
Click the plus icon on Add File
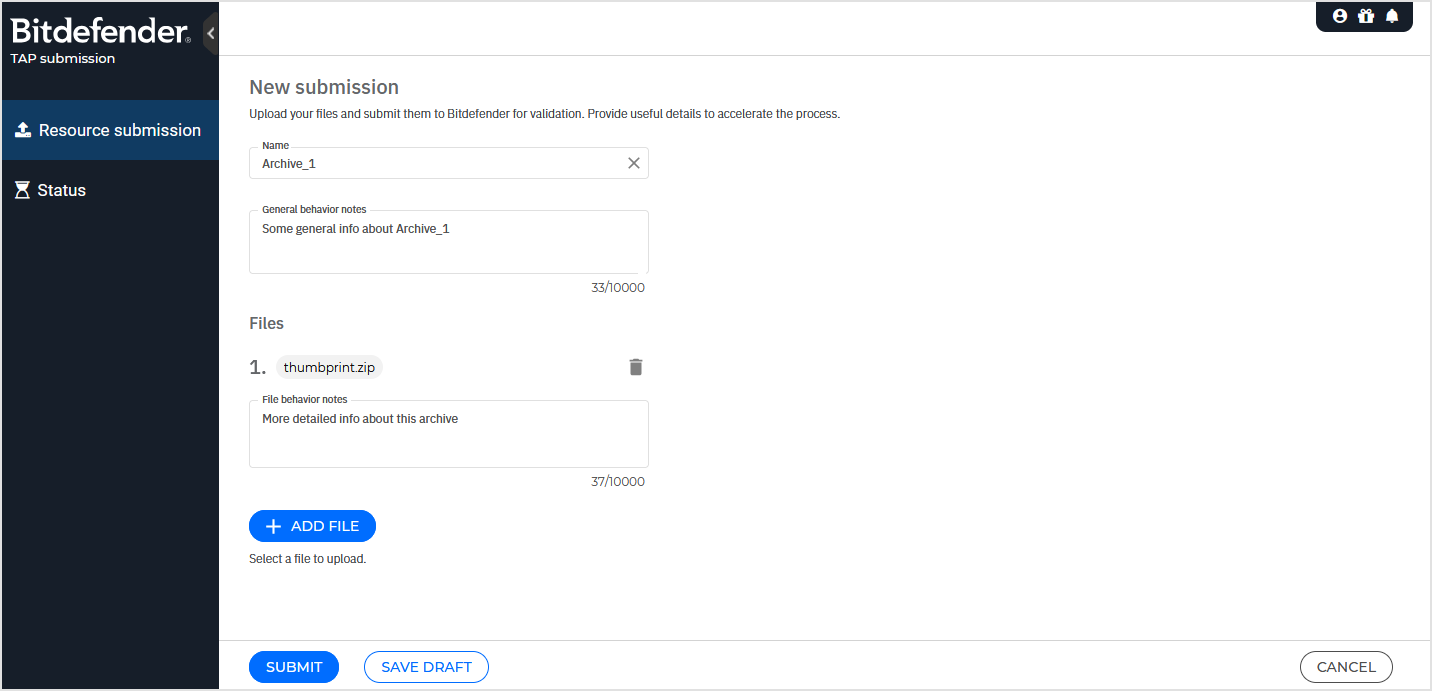(272, 525)
